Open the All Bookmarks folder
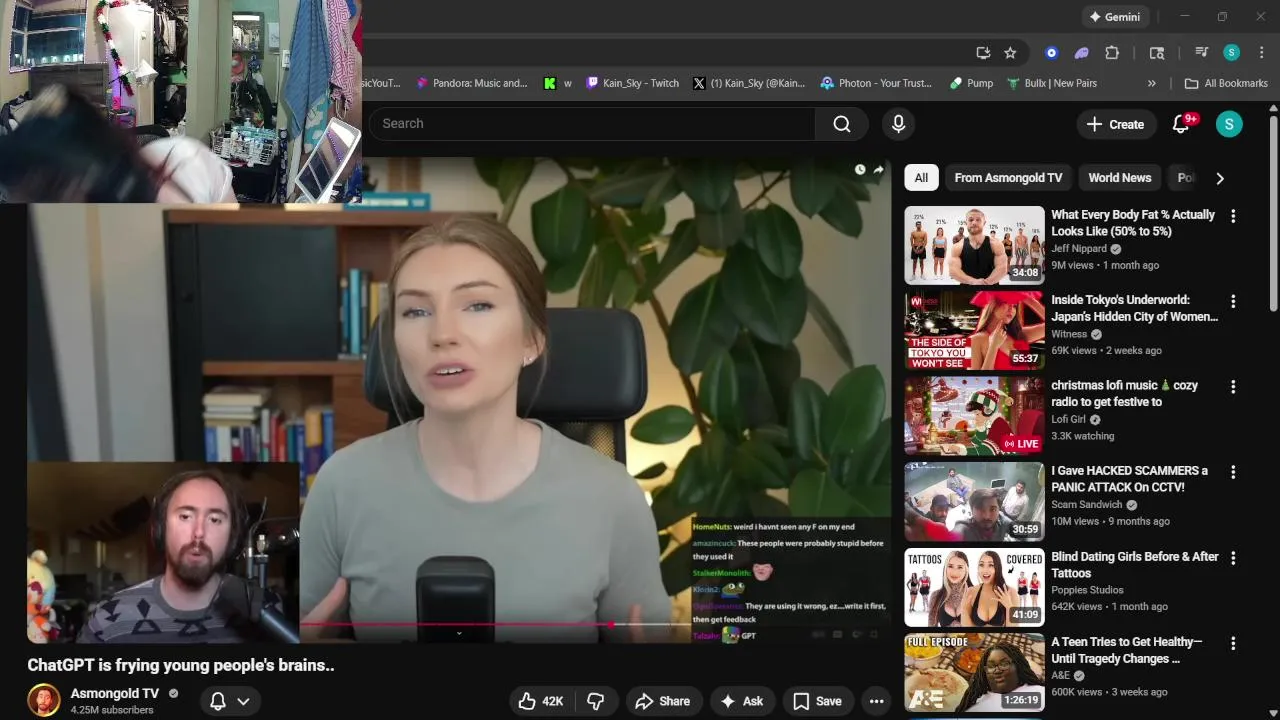The width and height of the screenshot is (1280, 720). coord(1226,83)
